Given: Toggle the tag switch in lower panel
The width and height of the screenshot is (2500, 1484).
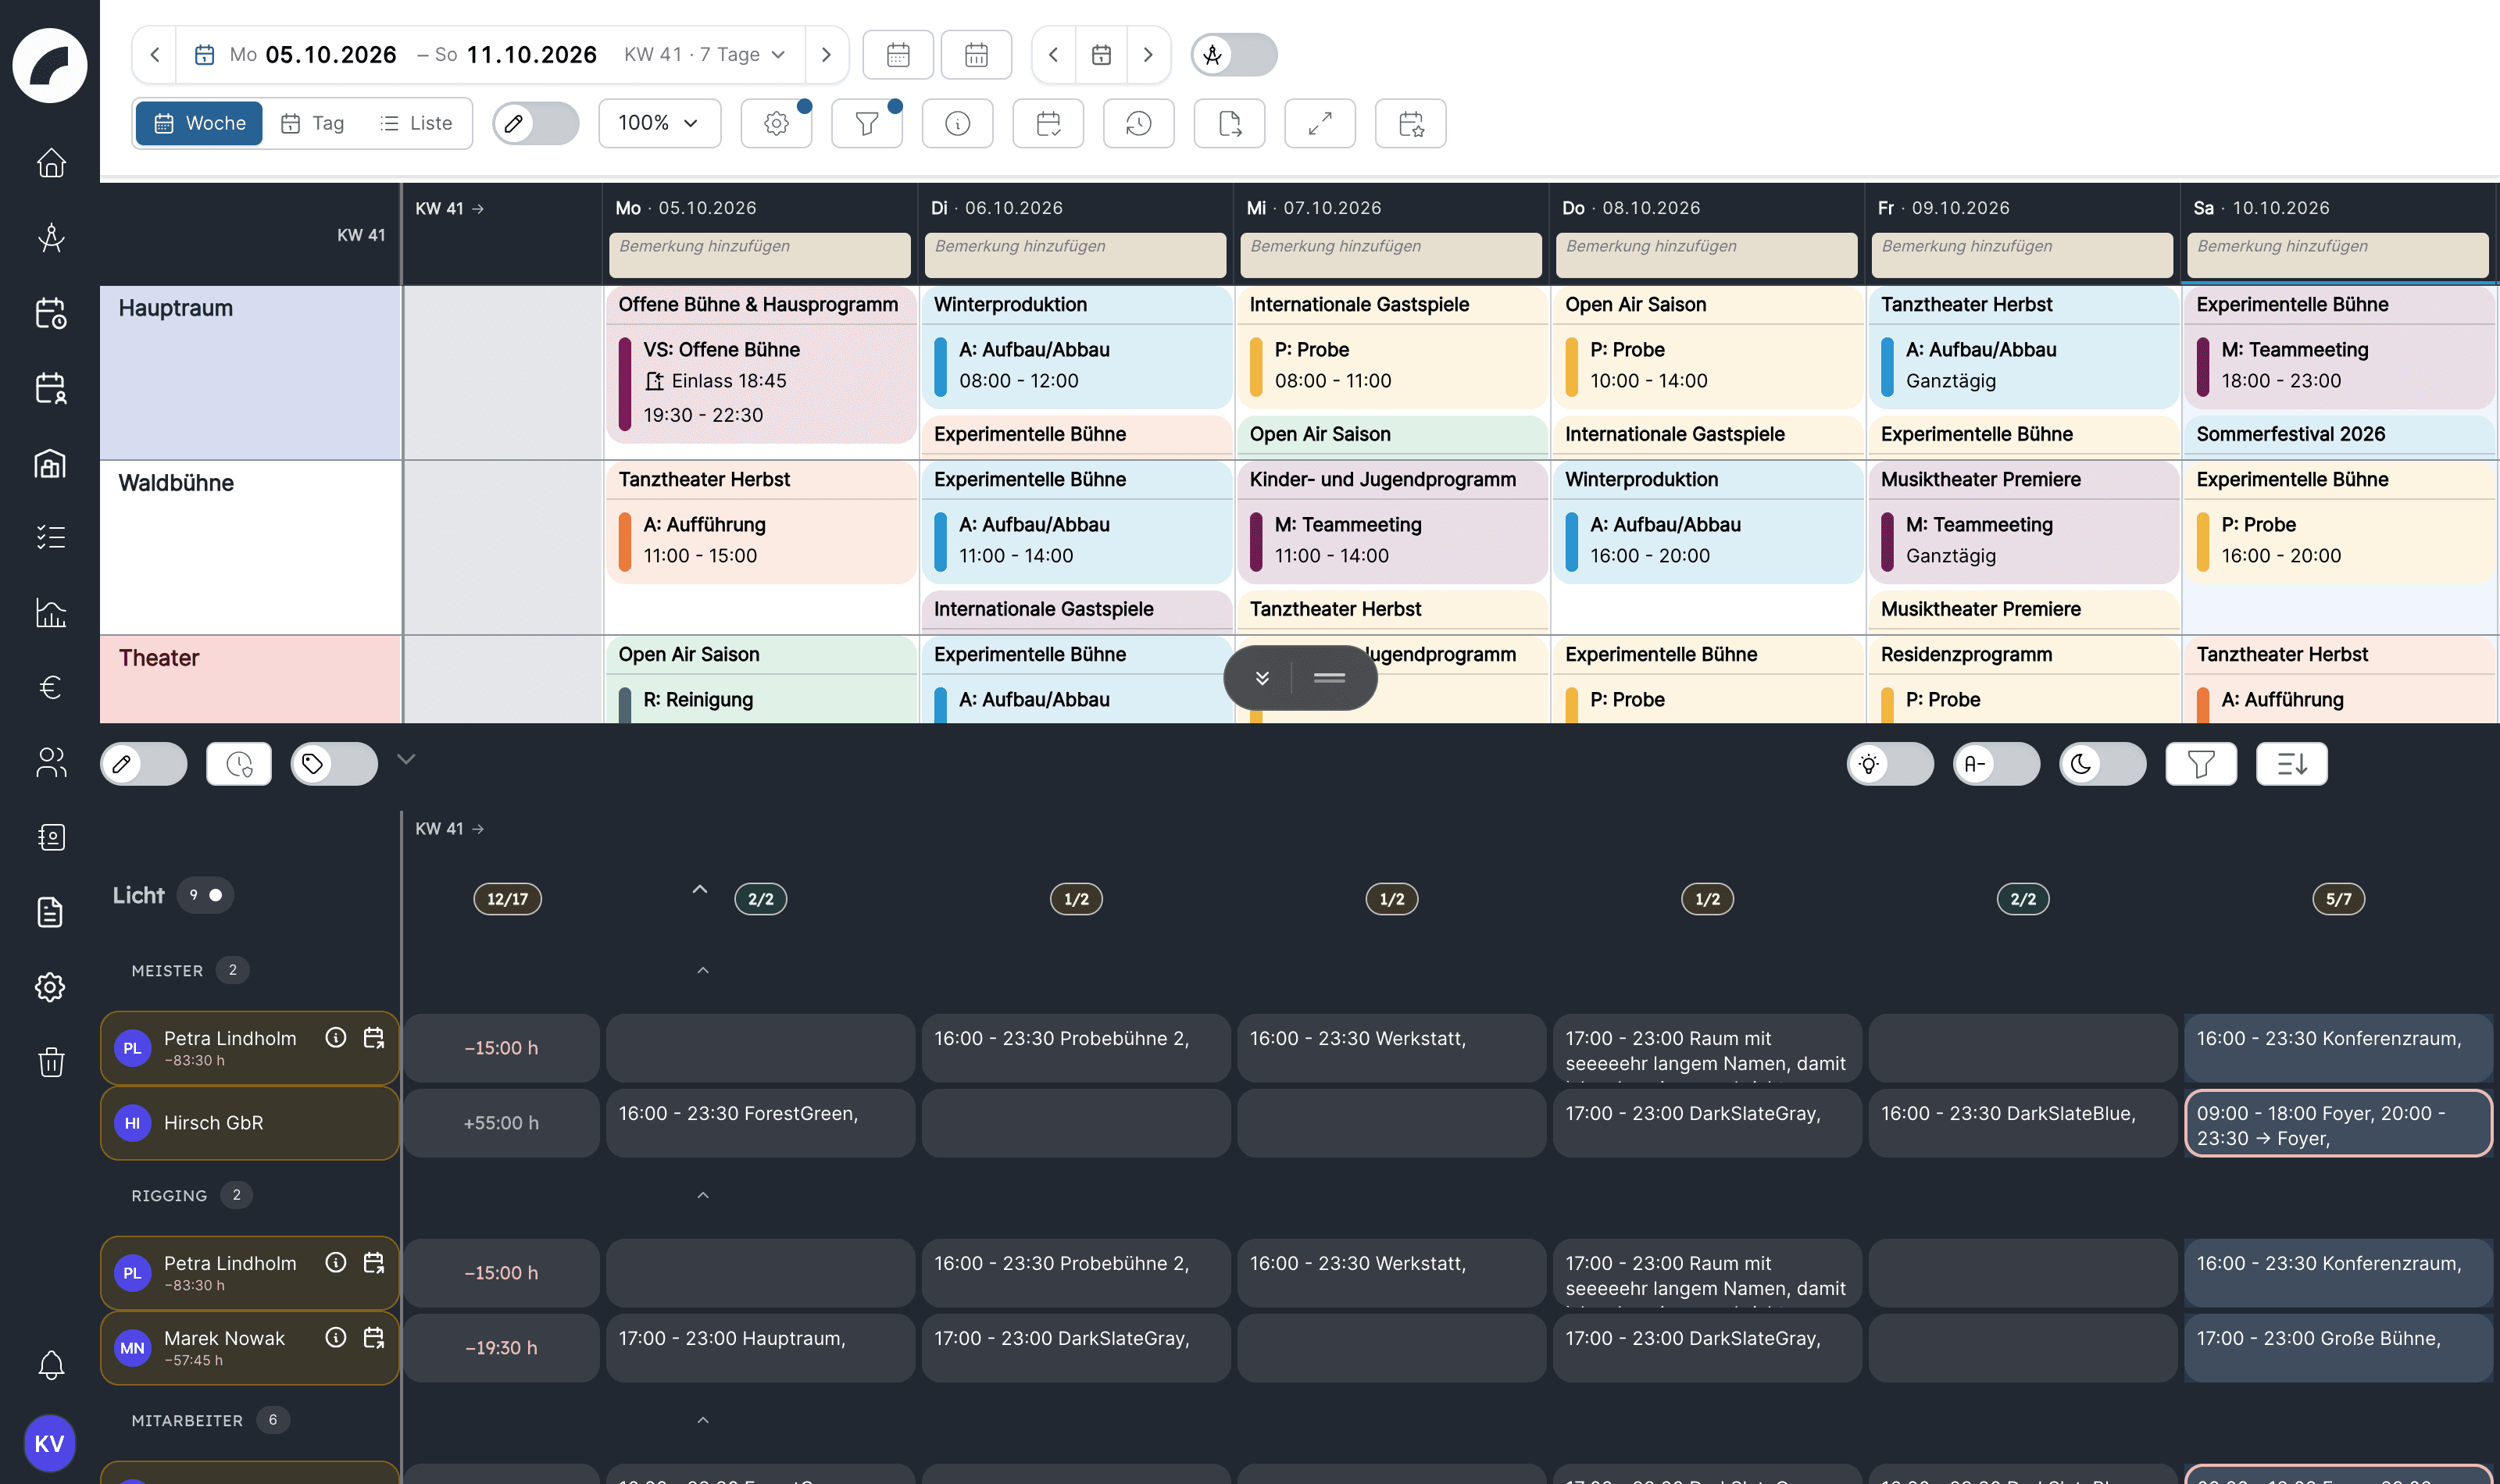Looking at the screenshot, I should pyautogui.click(x=334, y=764).
